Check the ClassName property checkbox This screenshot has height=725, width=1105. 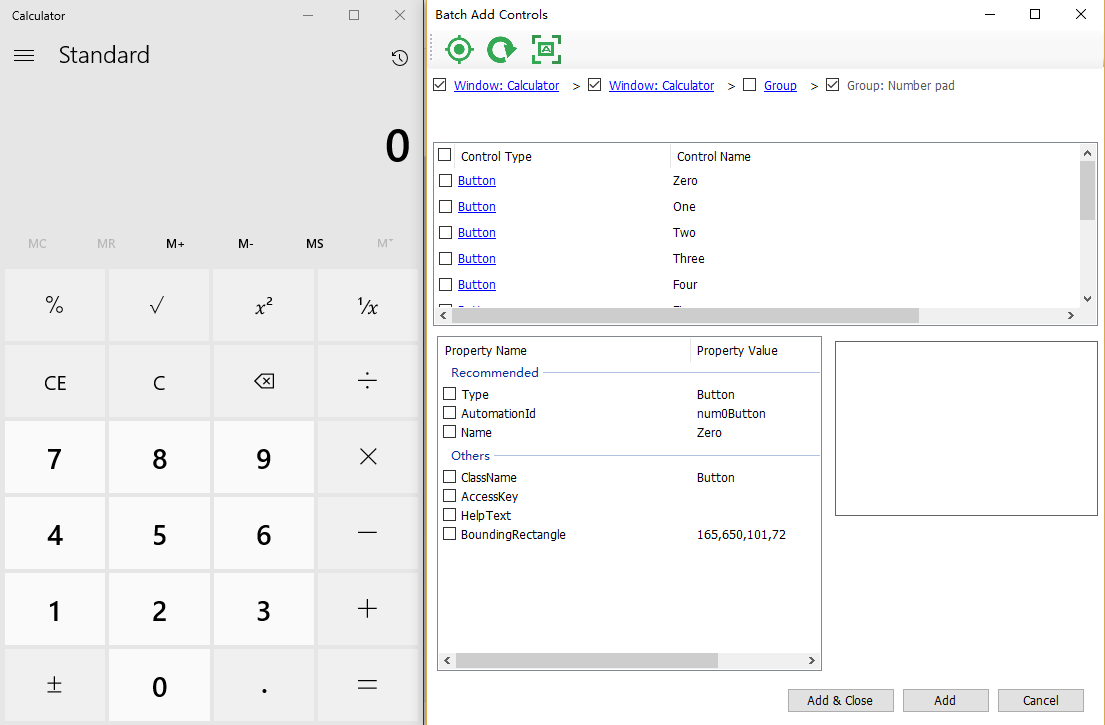click(x=450, y=476)
